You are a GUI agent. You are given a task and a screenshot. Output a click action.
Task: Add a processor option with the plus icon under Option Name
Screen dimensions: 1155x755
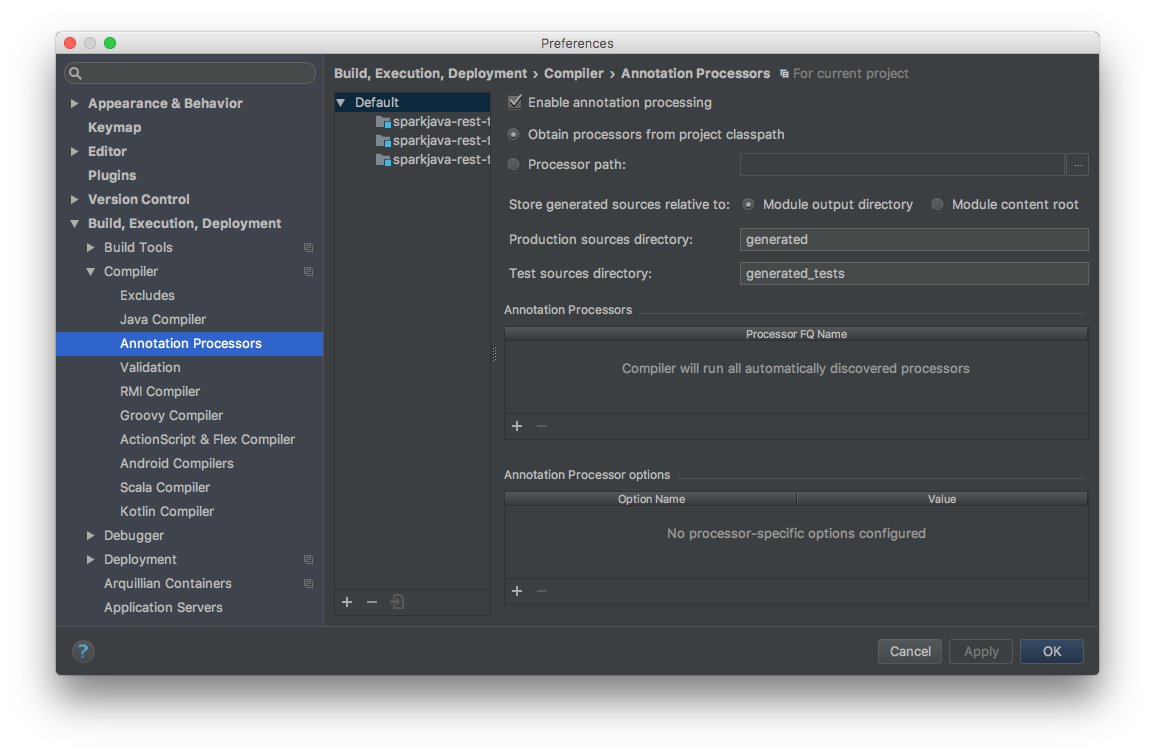point(517,591)
